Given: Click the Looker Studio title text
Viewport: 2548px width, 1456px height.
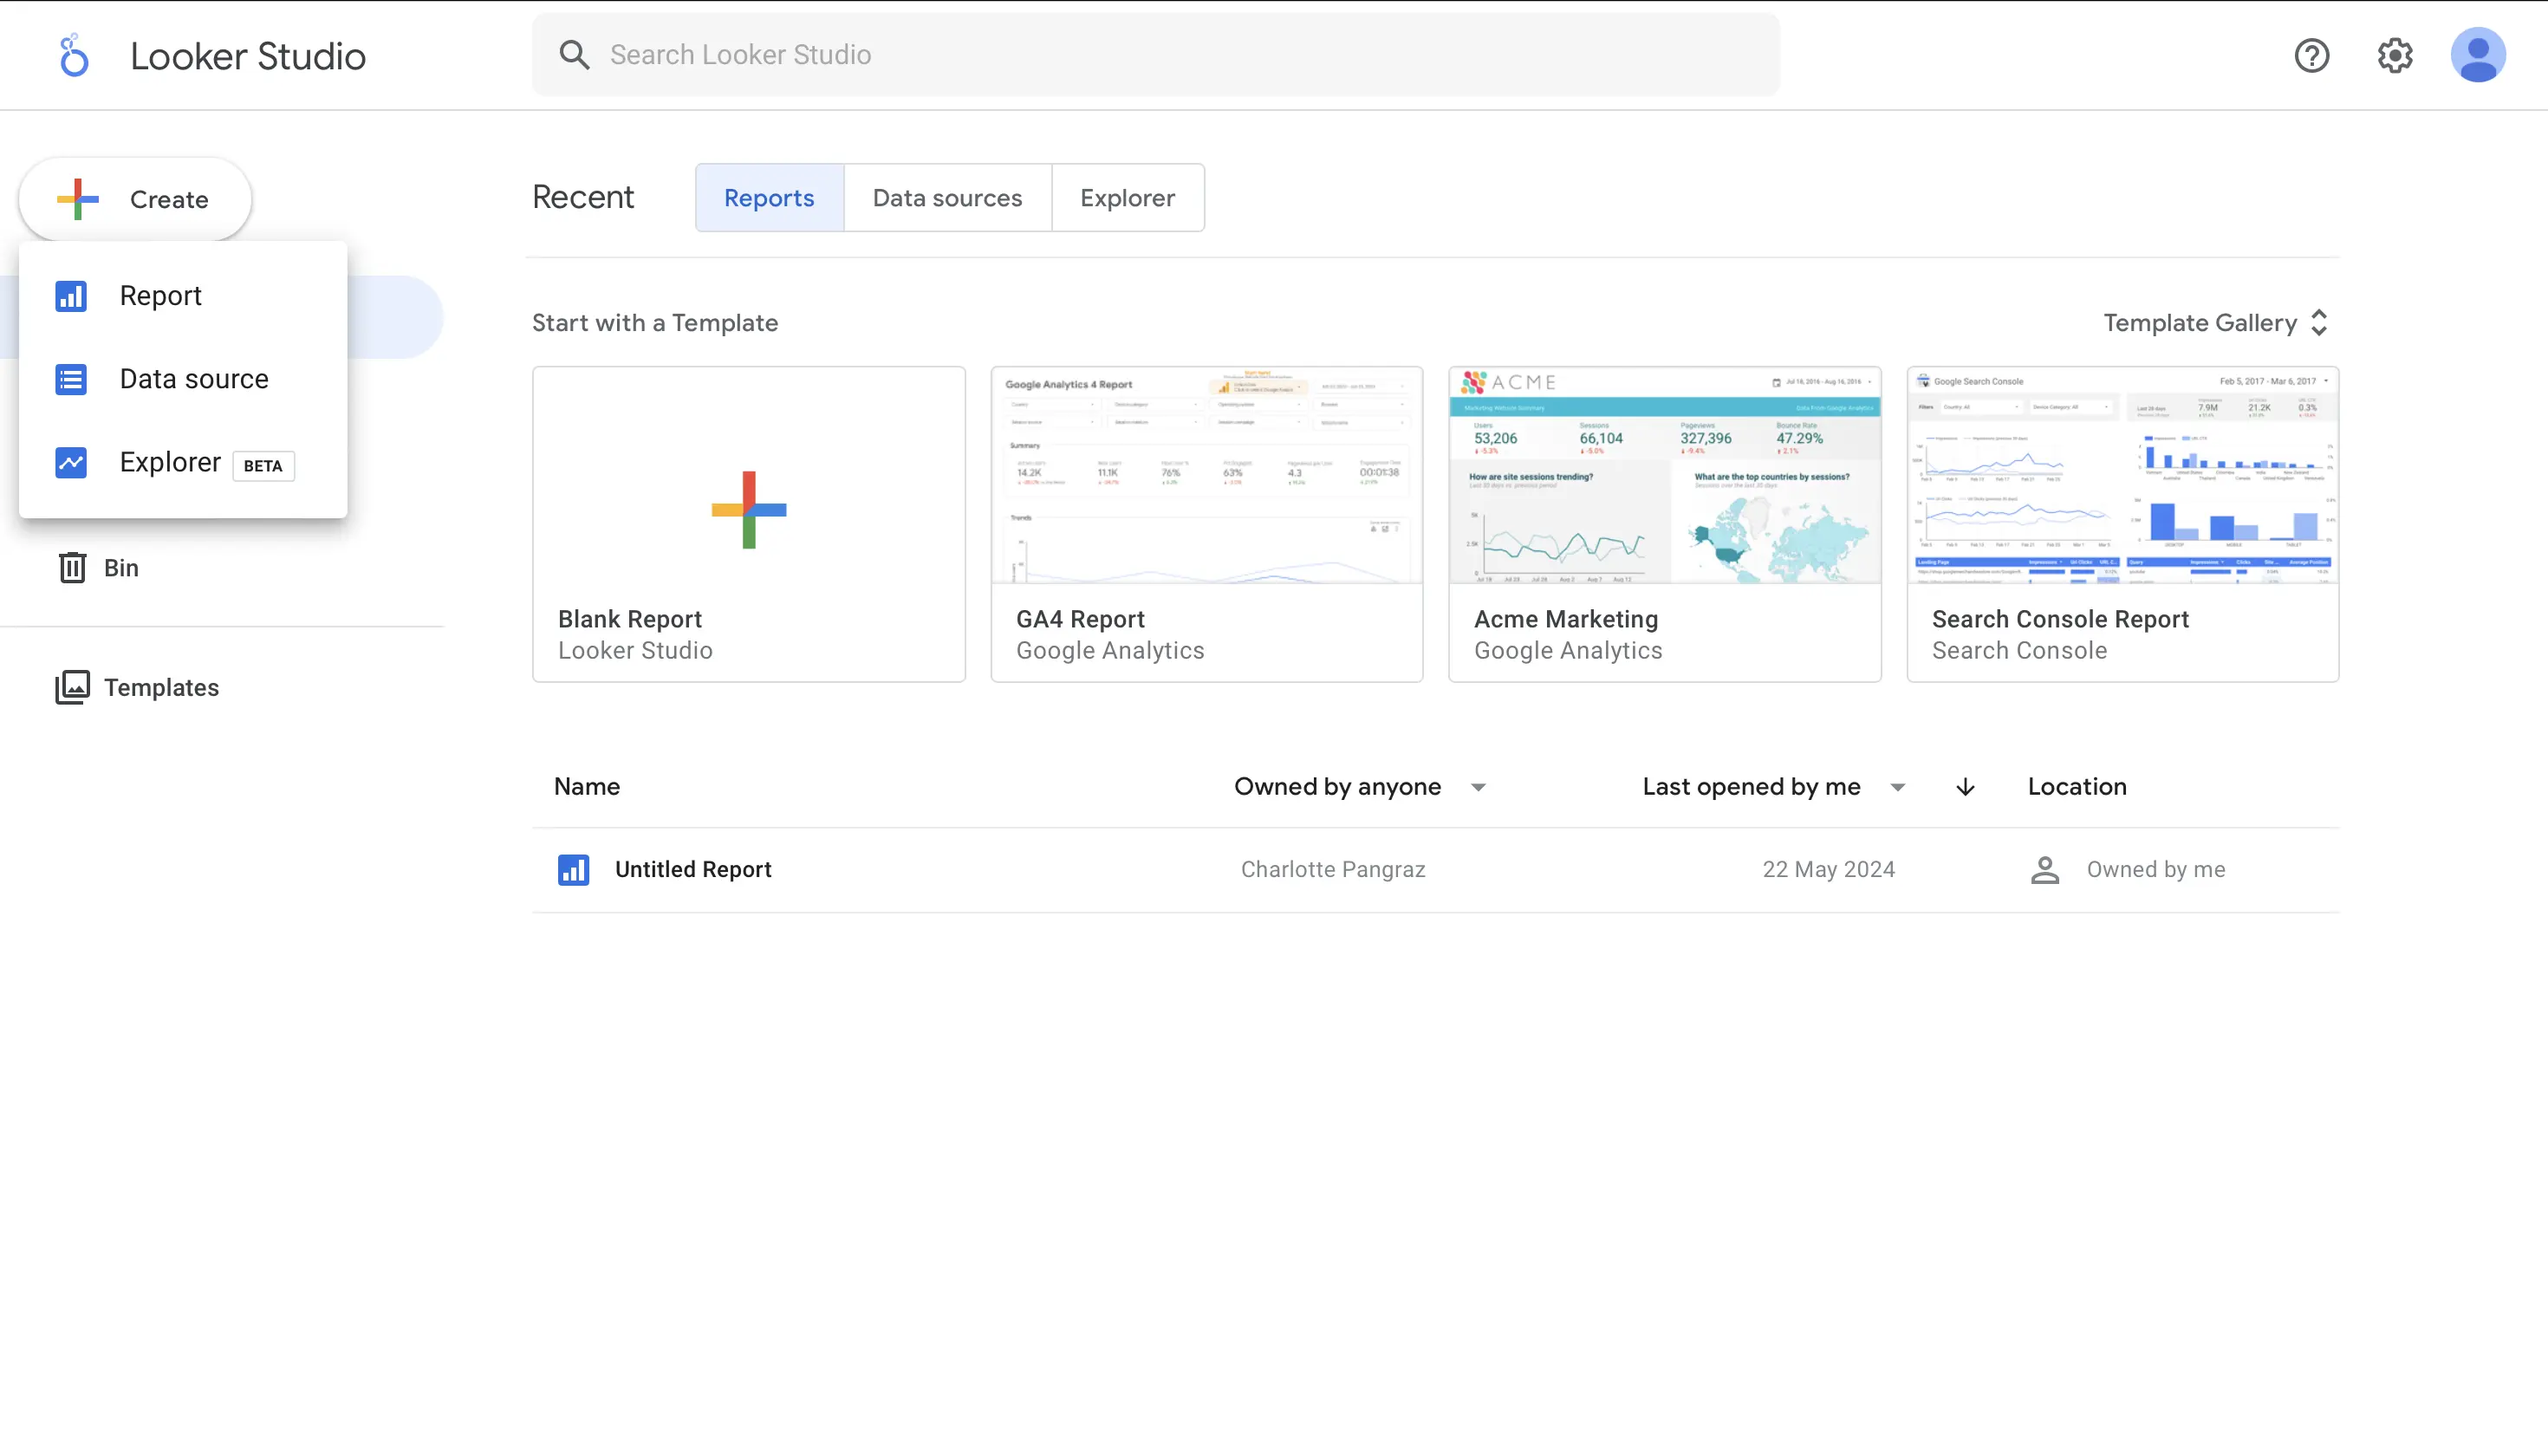Looking at the screenshot, I should 248,56.
